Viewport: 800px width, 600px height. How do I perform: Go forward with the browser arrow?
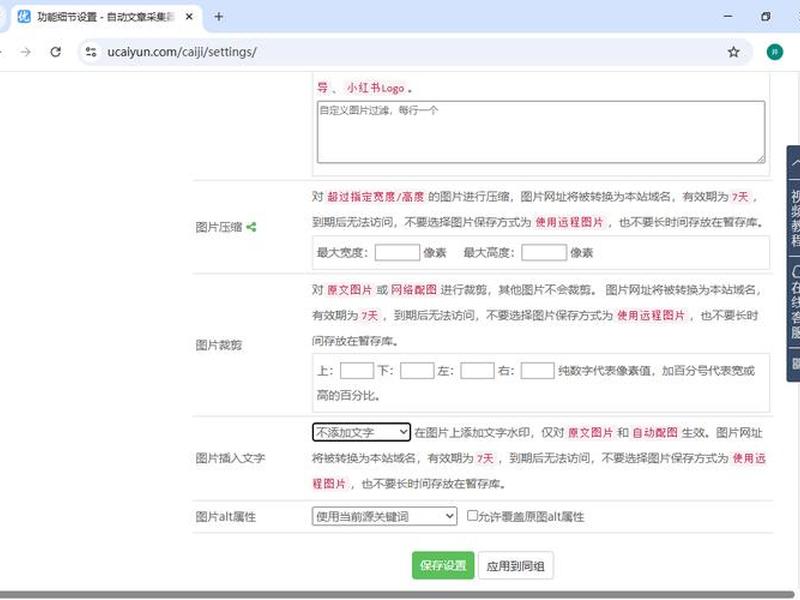coord(26,52)
